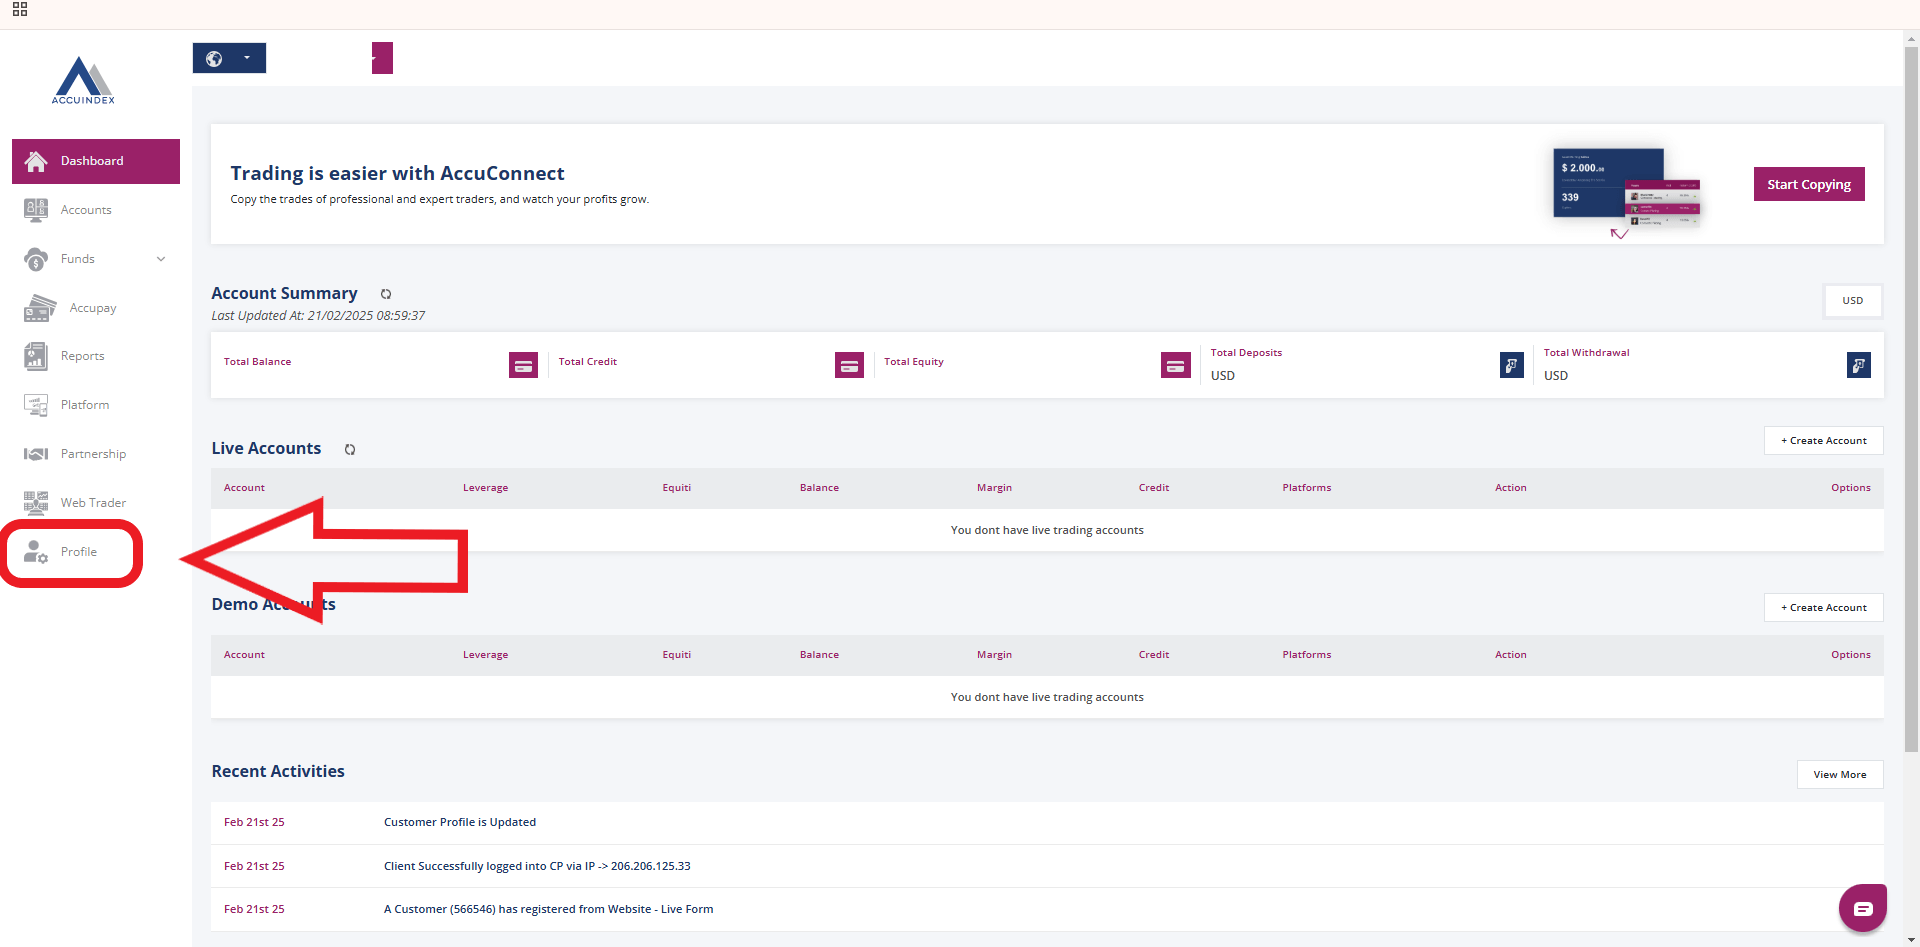
Task: Click View More in Recent Activities
Action: coord(1840,775)
